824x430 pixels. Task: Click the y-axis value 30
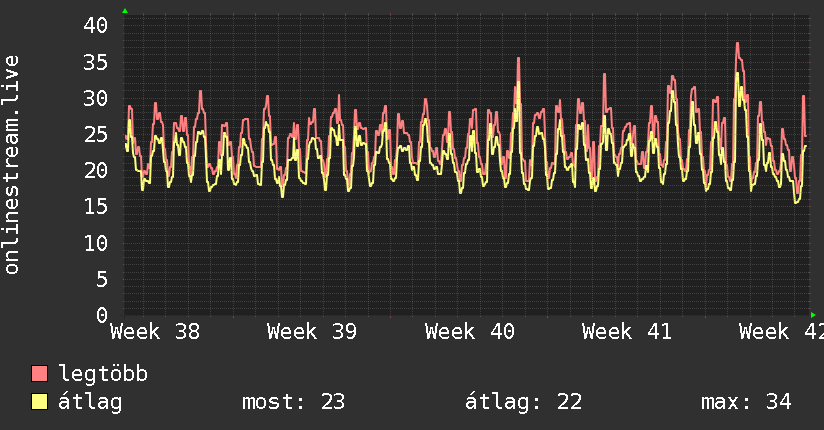click(96, 98)
